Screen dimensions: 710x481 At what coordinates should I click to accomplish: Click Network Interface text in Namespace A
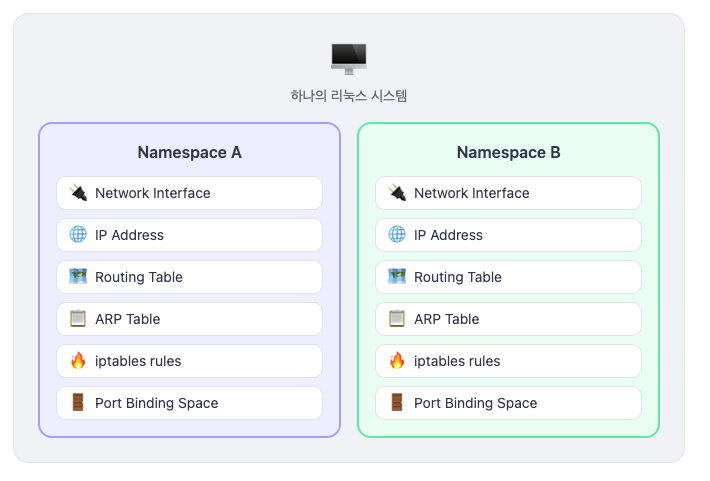pyautogui.click(x=153, y=193)
